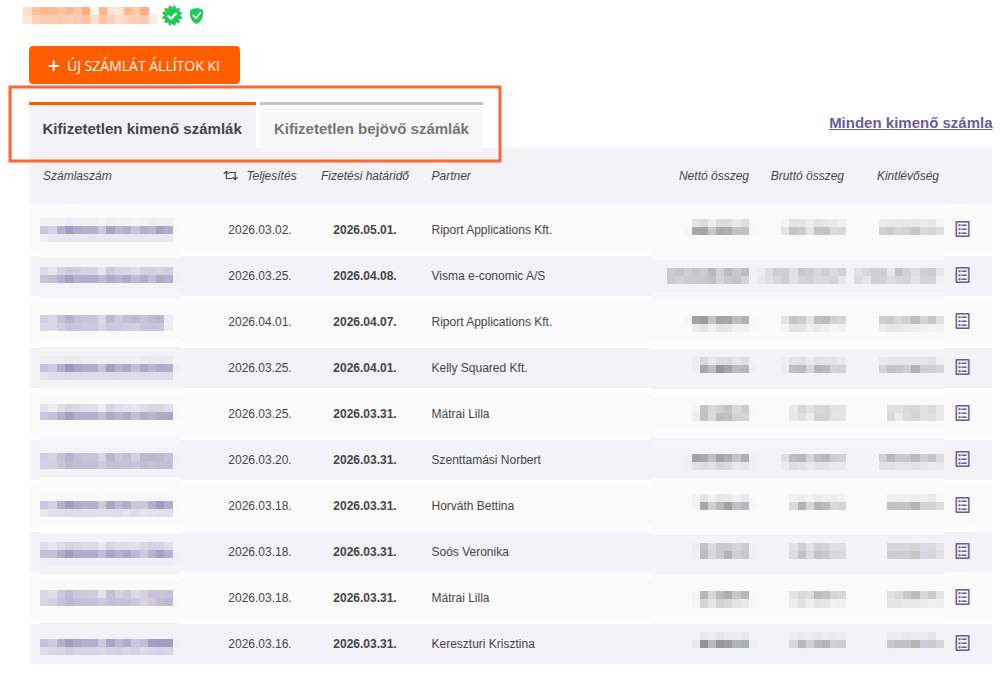
Task: Open Minden kimenő számla link
Action: pyautogui.click(x=910, y=123)
